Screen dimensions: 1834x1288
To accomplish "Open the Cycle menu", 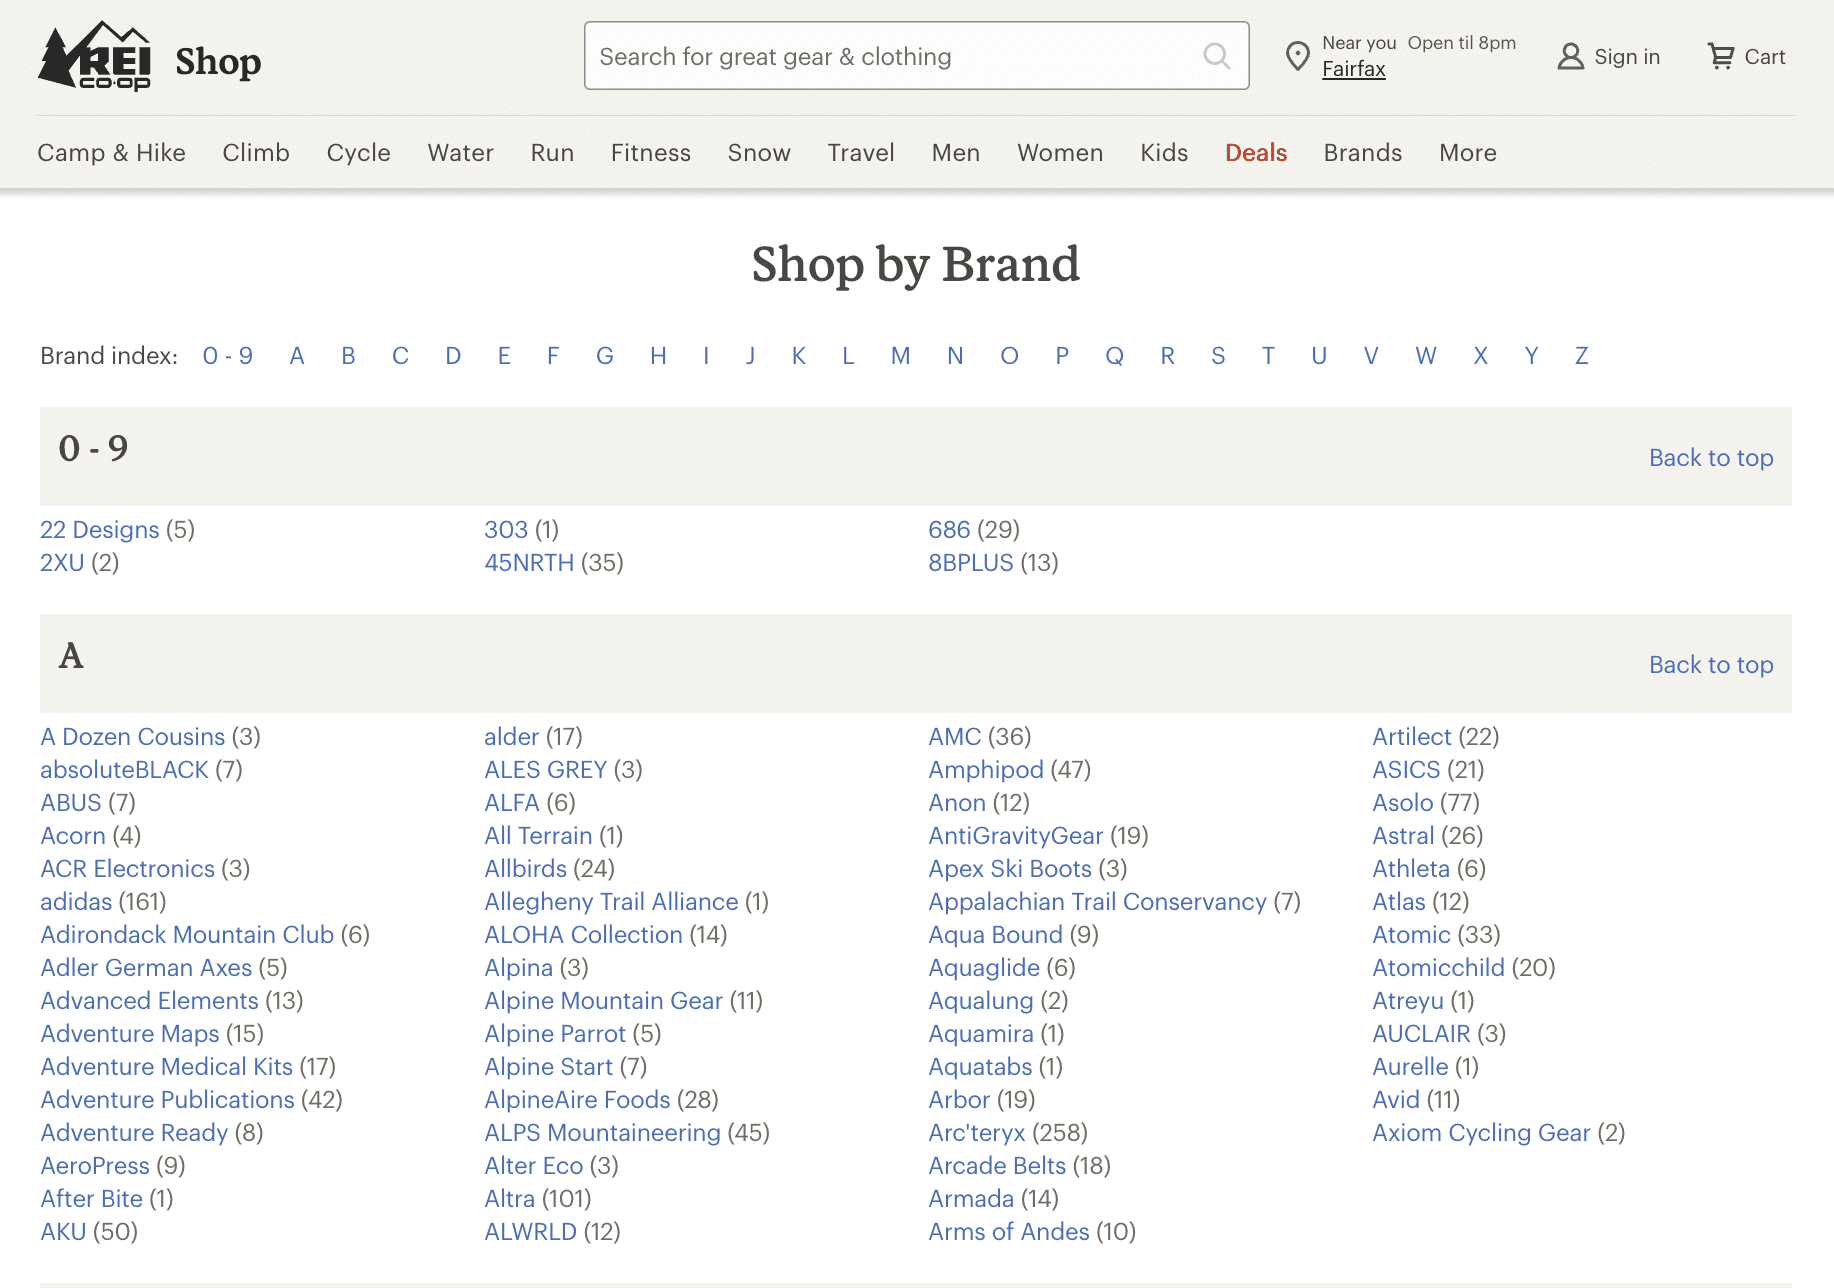I will point(358,152).
